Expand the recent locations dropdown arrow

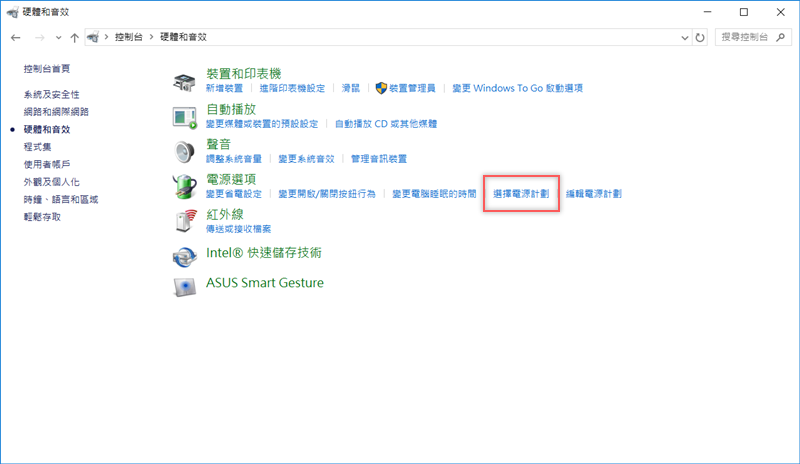click(58, 37)
